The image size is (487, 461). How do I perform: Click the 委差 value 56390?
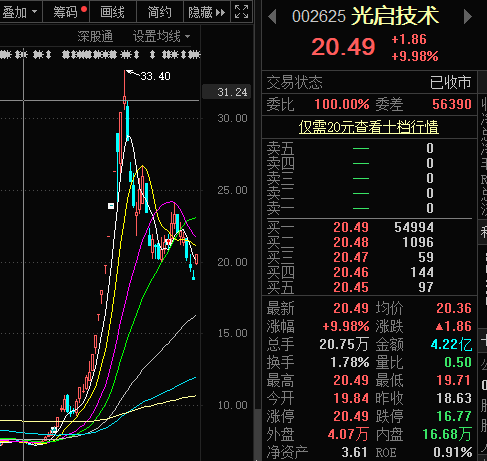[x=452, y=104]
